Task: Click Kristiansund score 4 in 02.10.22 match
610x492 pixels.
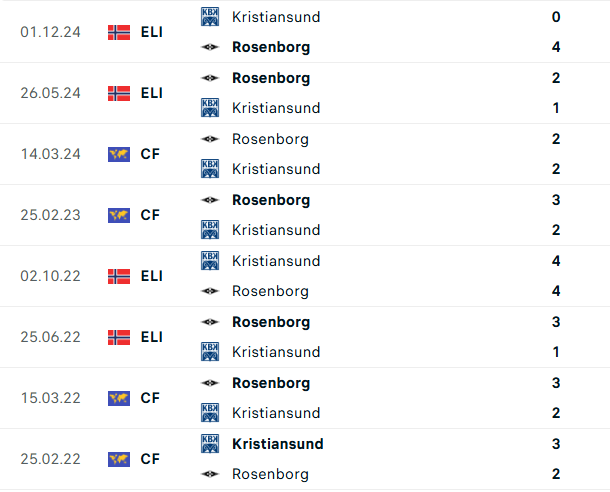Action: (556, 261)
